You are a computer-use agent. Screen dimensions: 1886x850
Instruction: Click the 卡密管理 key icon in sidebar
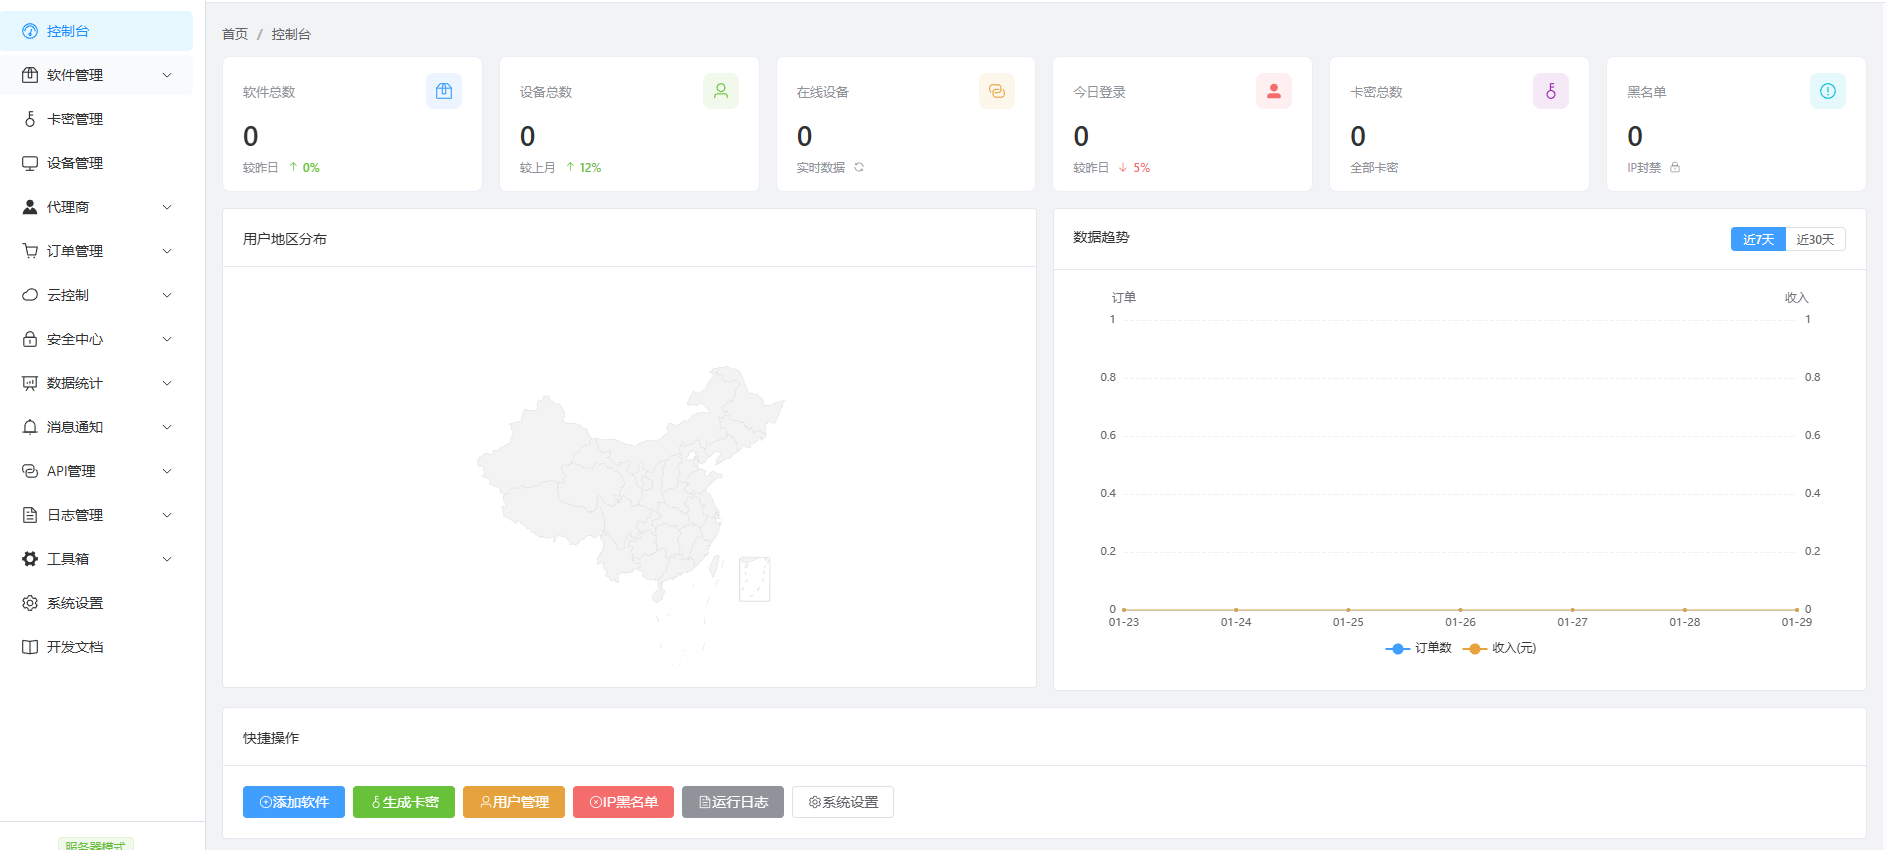point(30,119)
